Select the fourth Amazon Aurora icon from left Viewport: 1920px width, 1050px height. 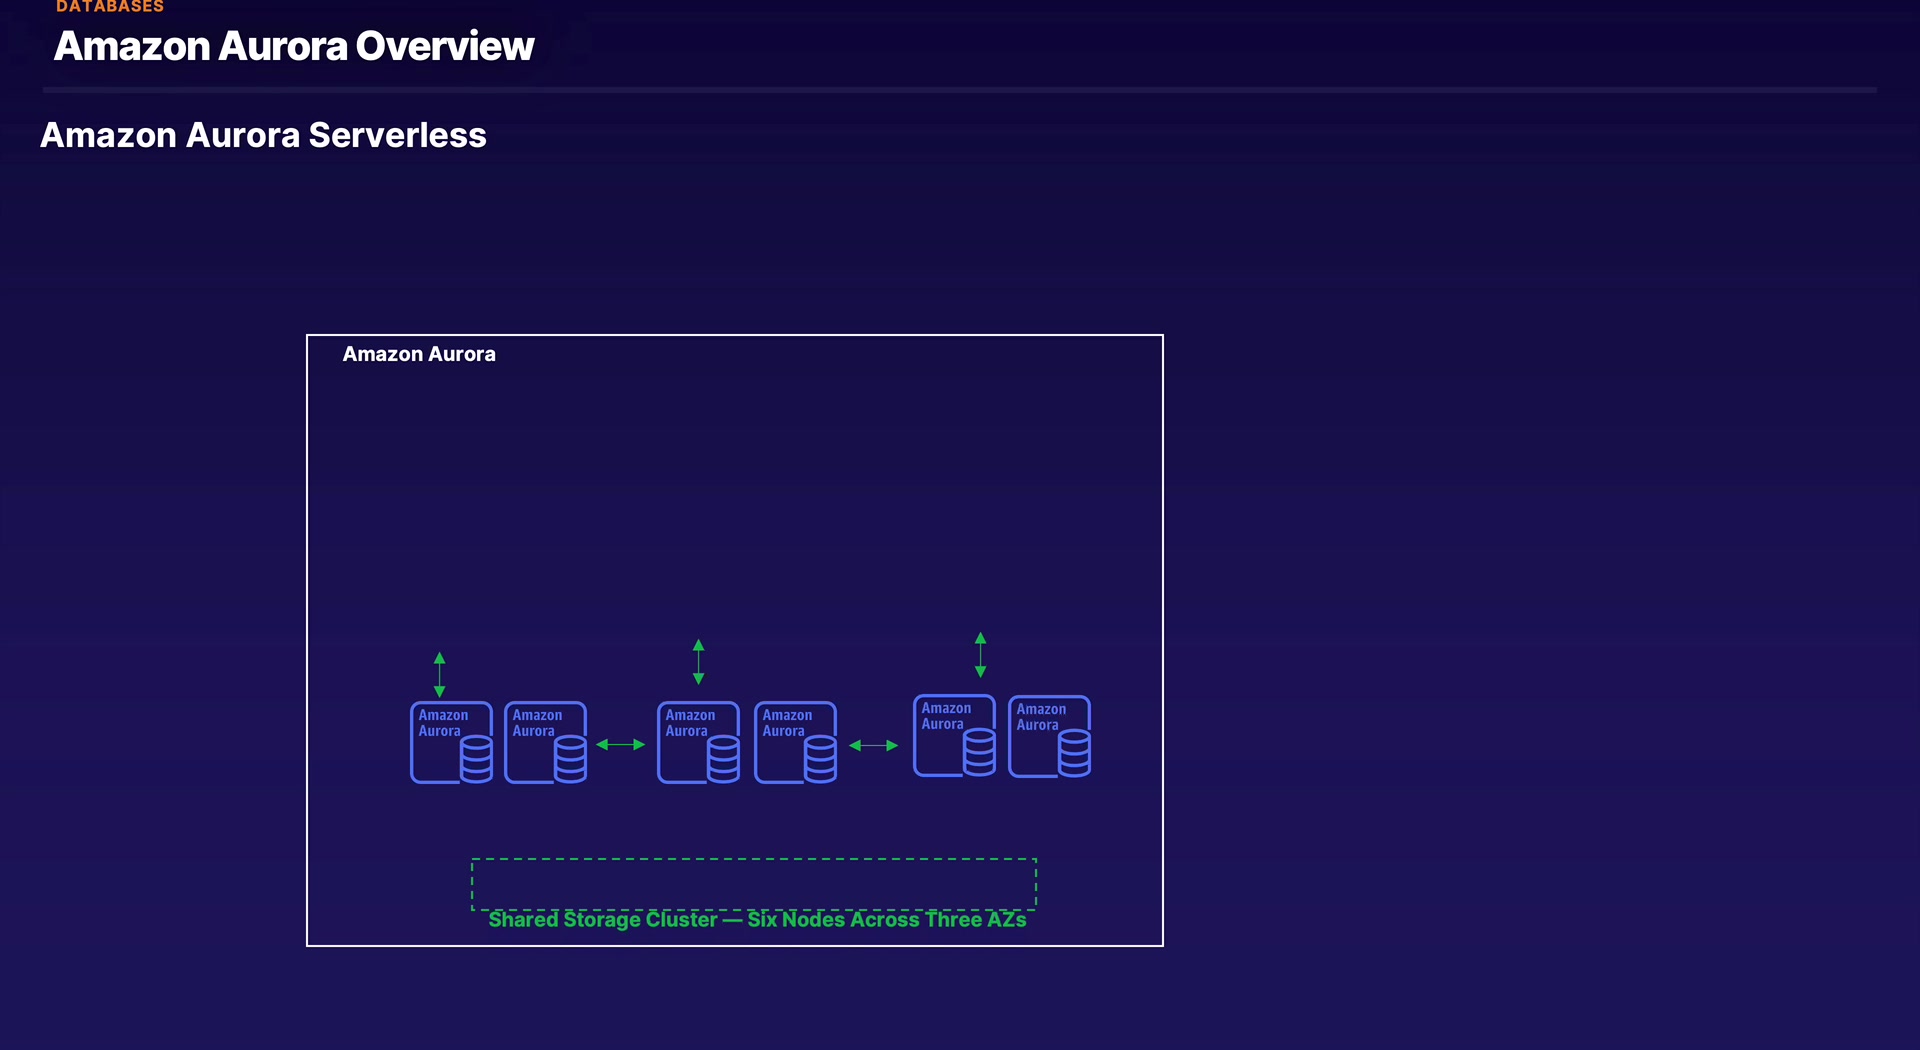pos(796,742)
